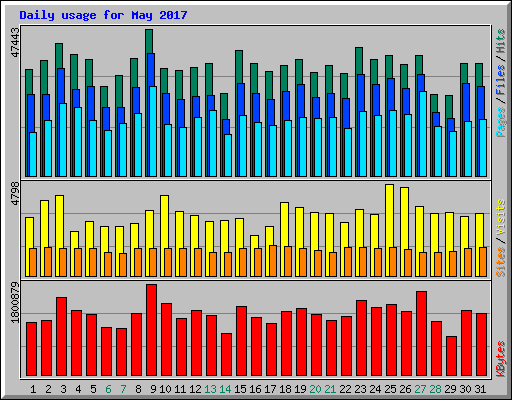Click the blue "Files" legend label

(500, 80)
